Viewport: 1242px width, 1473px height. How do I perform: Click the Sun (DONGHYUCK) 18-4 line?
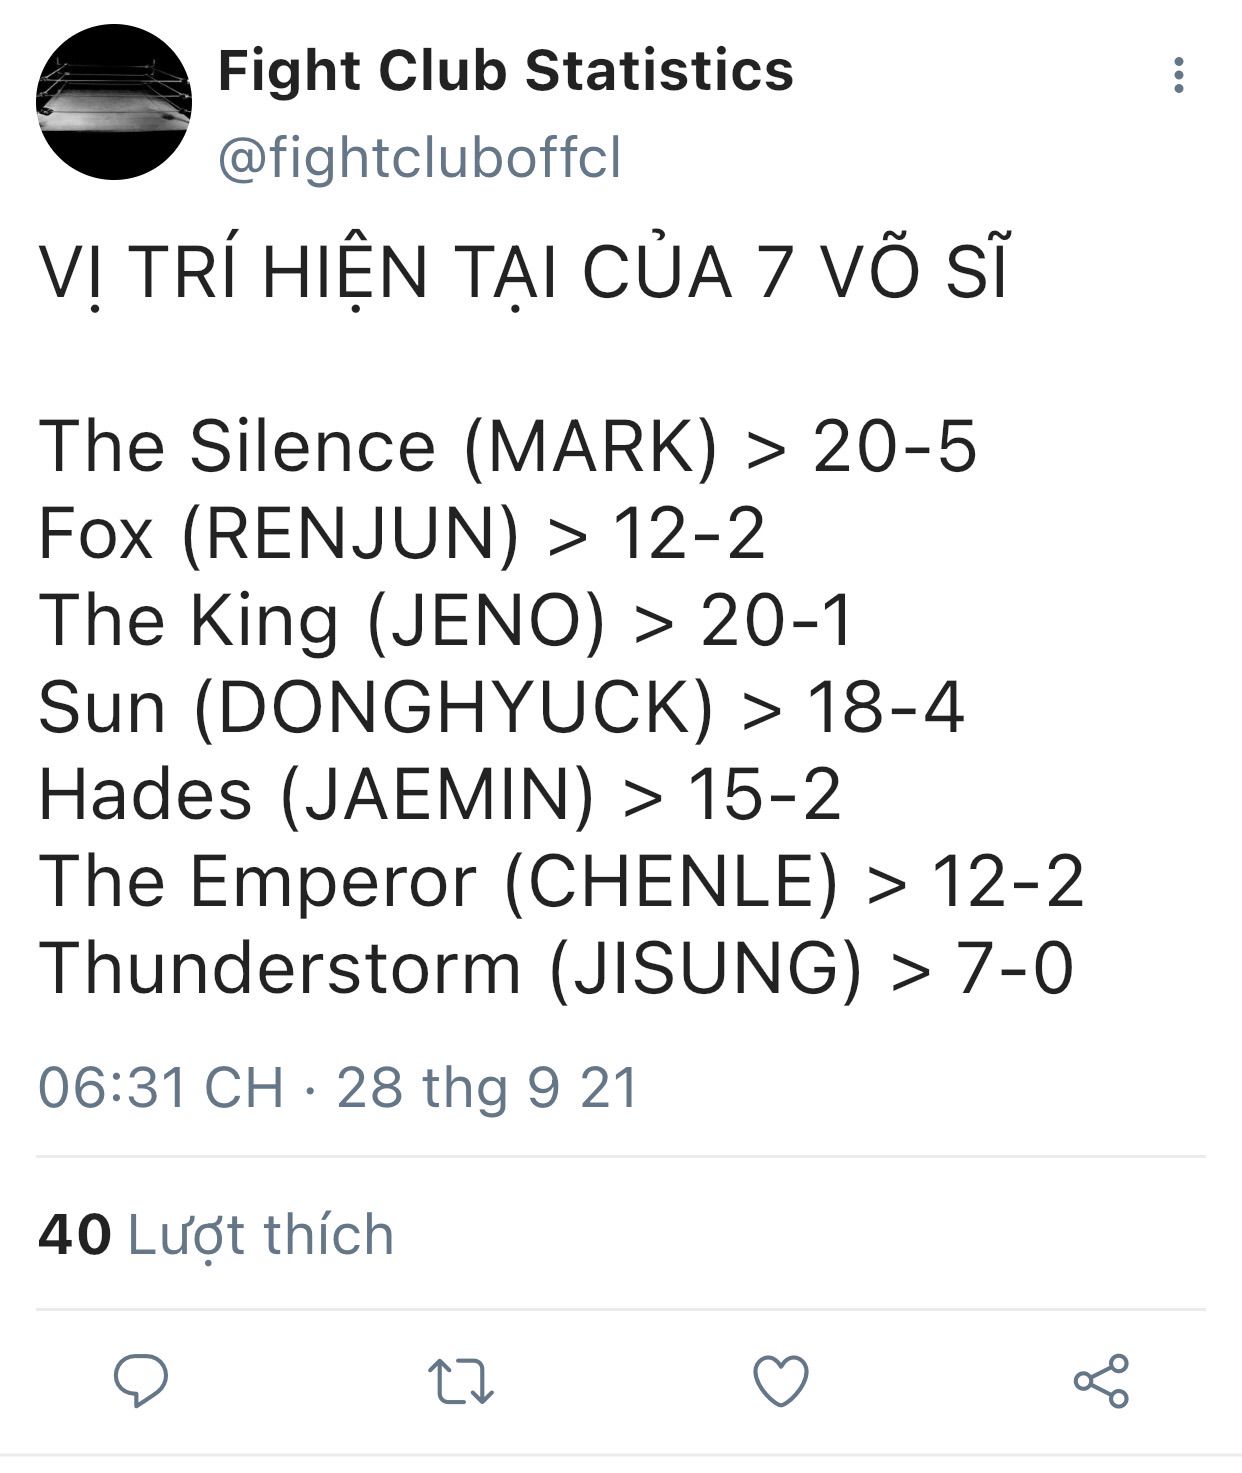501,707
